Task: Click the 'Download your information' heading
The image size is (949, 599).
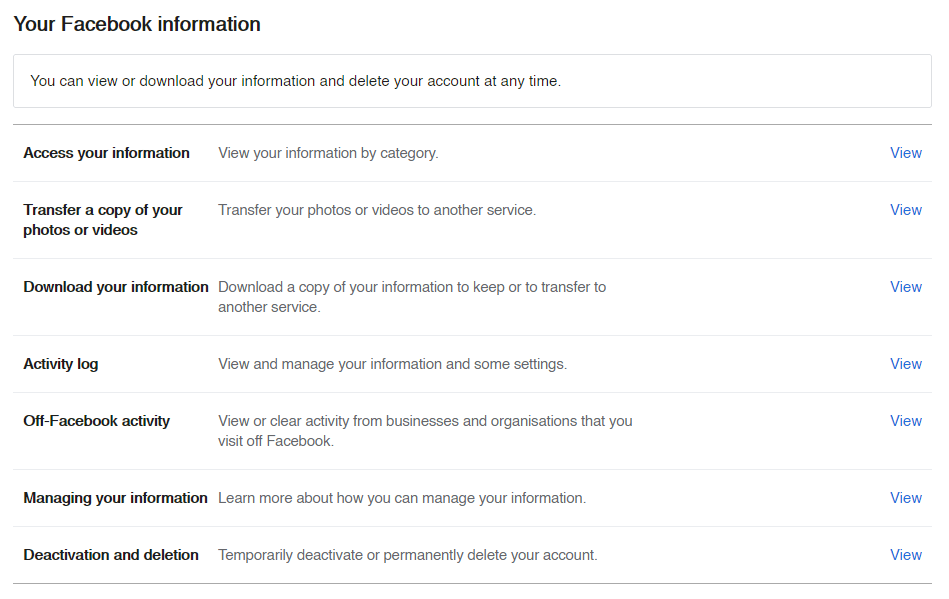Action: tap(116, 287)
